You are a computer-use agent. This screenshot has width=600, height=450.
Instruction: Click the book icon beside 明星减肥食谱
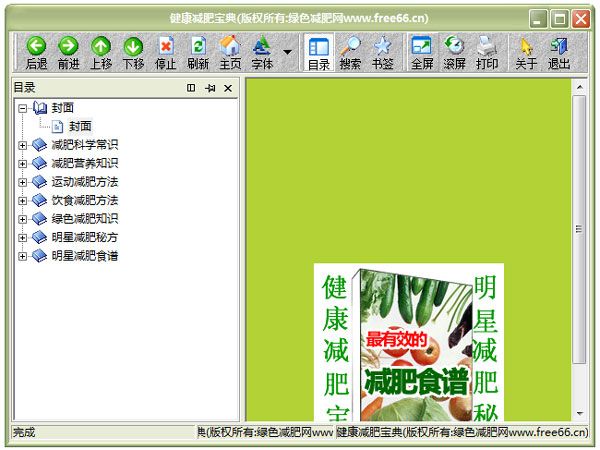39,256
